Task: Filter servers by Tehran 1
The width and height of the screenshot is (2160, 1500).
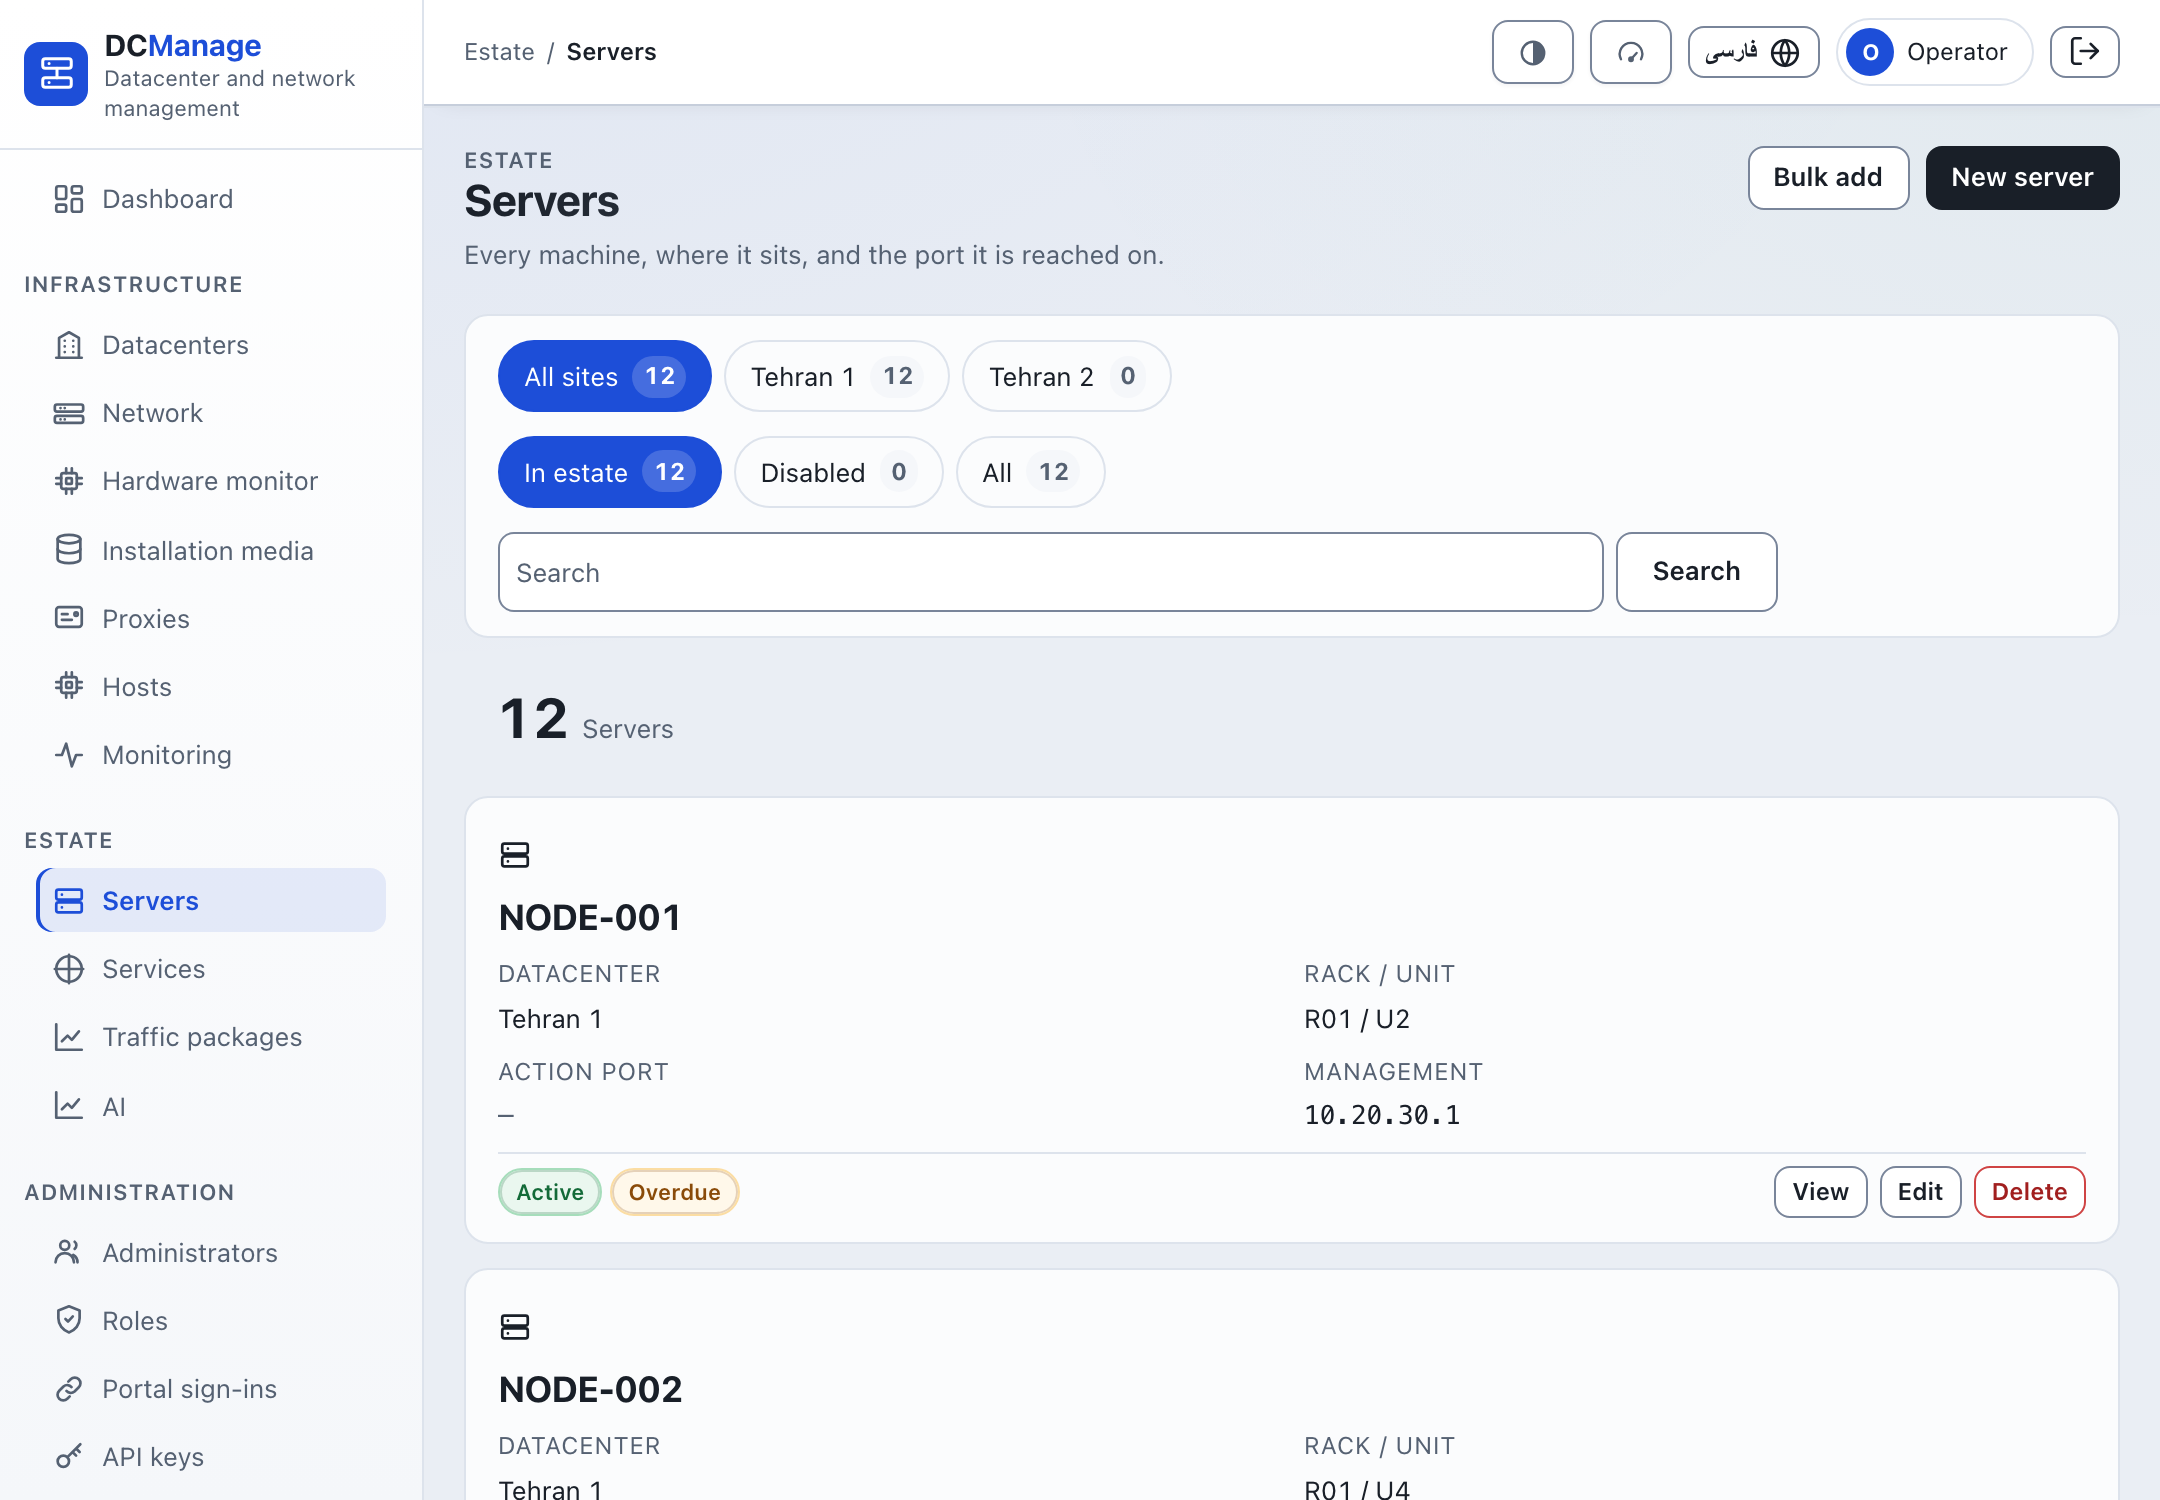Action: click(x=836, y=376)
